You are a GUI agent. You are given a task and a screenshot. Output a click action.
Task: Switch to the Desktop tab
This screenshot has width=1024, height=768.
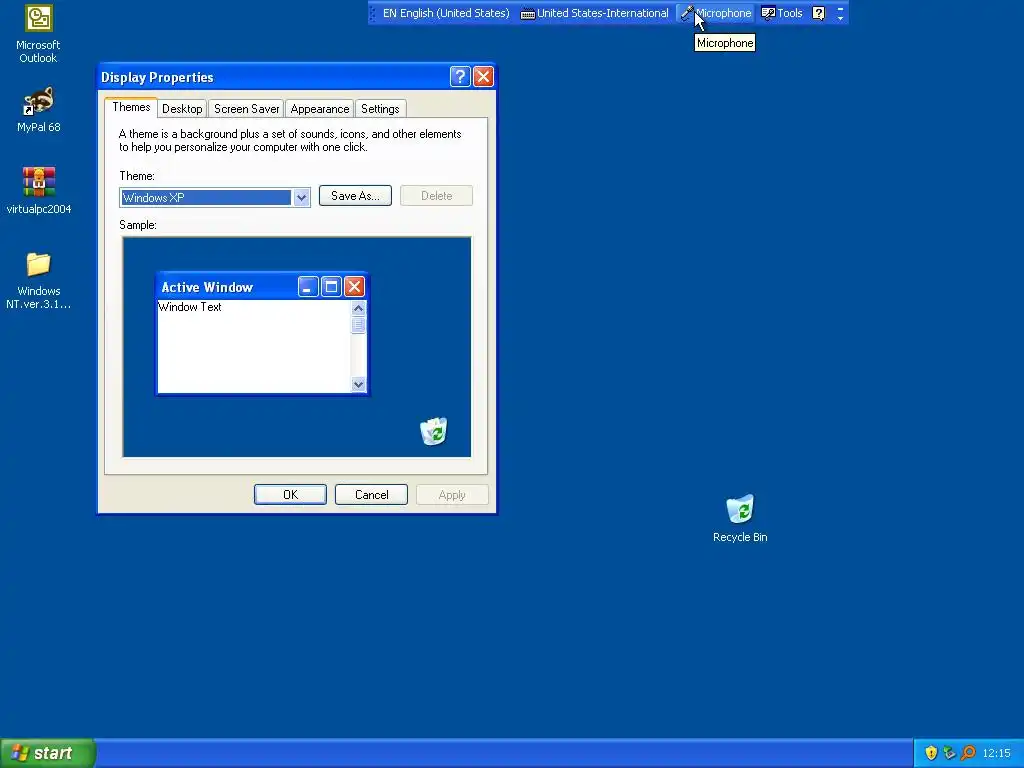tap(182, 109)
